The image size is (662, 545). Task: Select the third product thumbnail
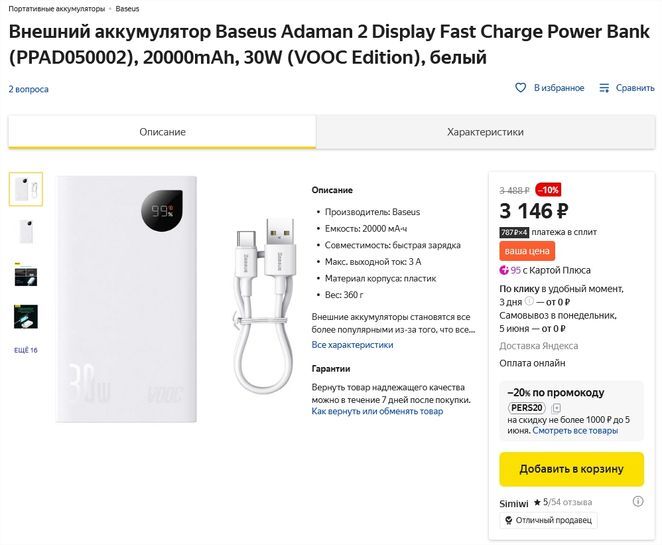26,273
